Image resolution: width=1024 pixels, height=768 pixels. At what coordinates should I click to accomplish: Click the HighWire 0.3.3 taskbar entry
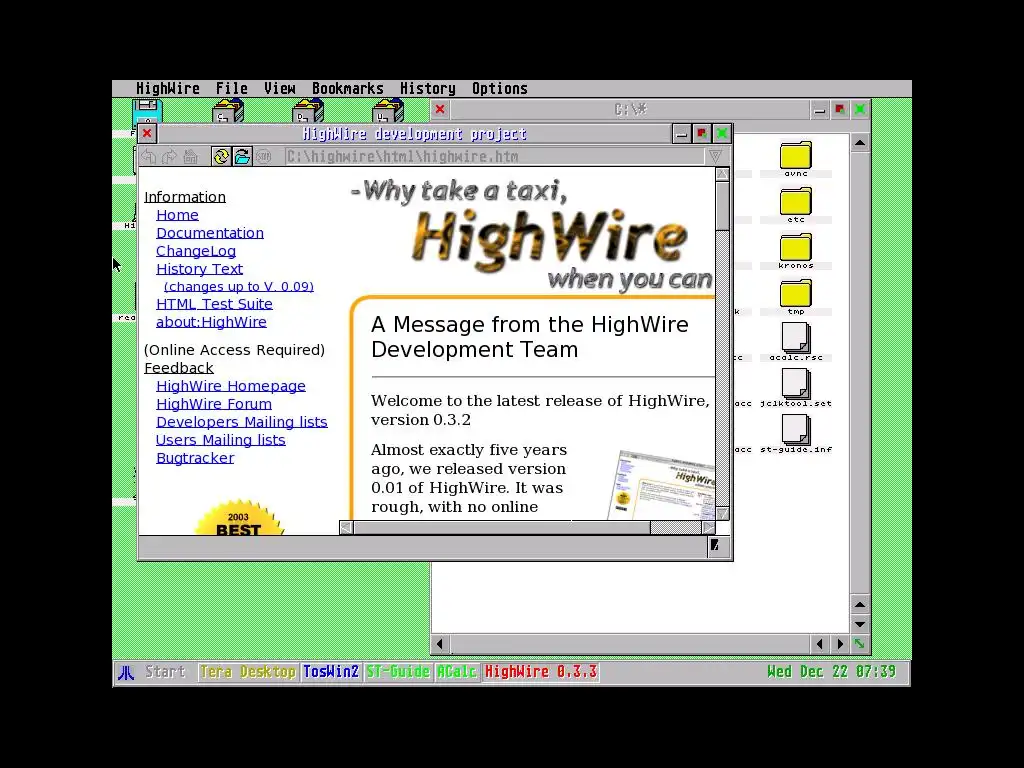click(x=541, y=672)
